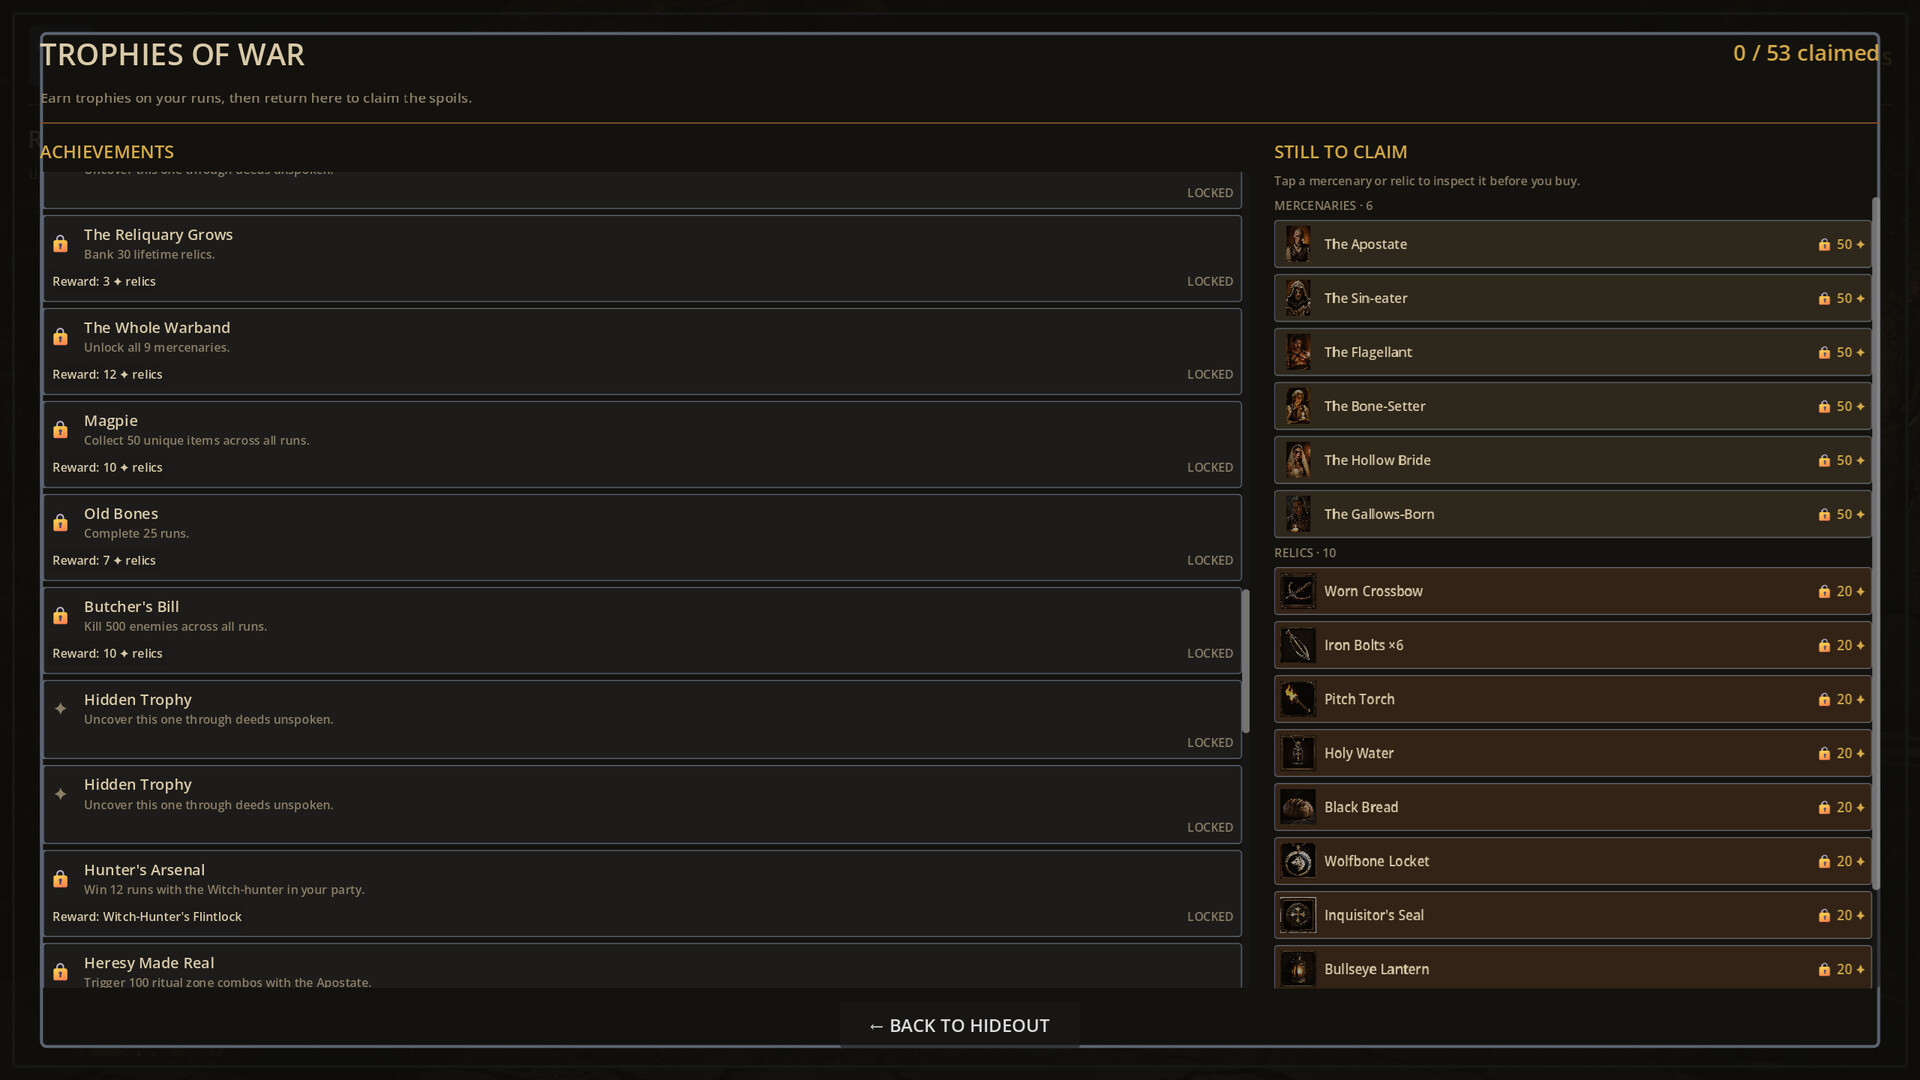Click the Still To Claim list scrollbar
The height and width of the screenshot is (1080, 1920).
pyautogui.click(x=1876, y=543)
